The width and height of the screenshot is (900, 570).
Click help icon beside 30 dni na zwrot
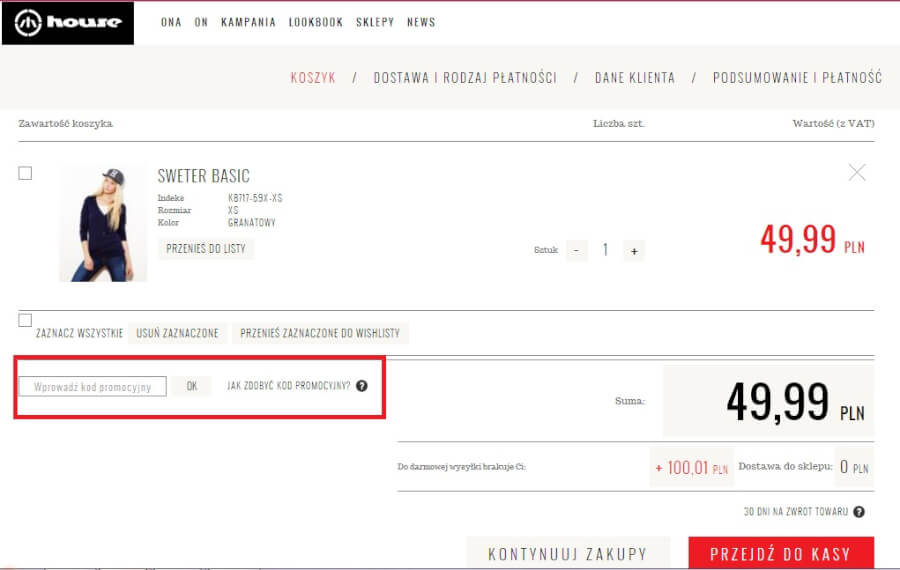858,512
